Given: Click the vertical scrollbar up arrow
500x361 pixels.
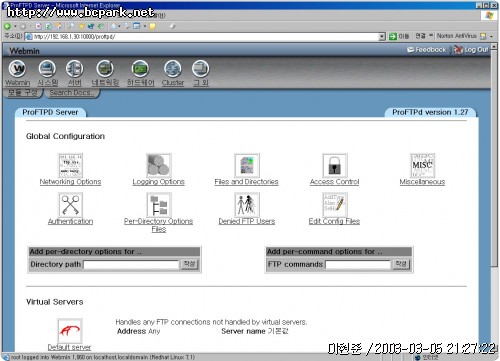Looking at the screenshot, I should pos(494,47).
